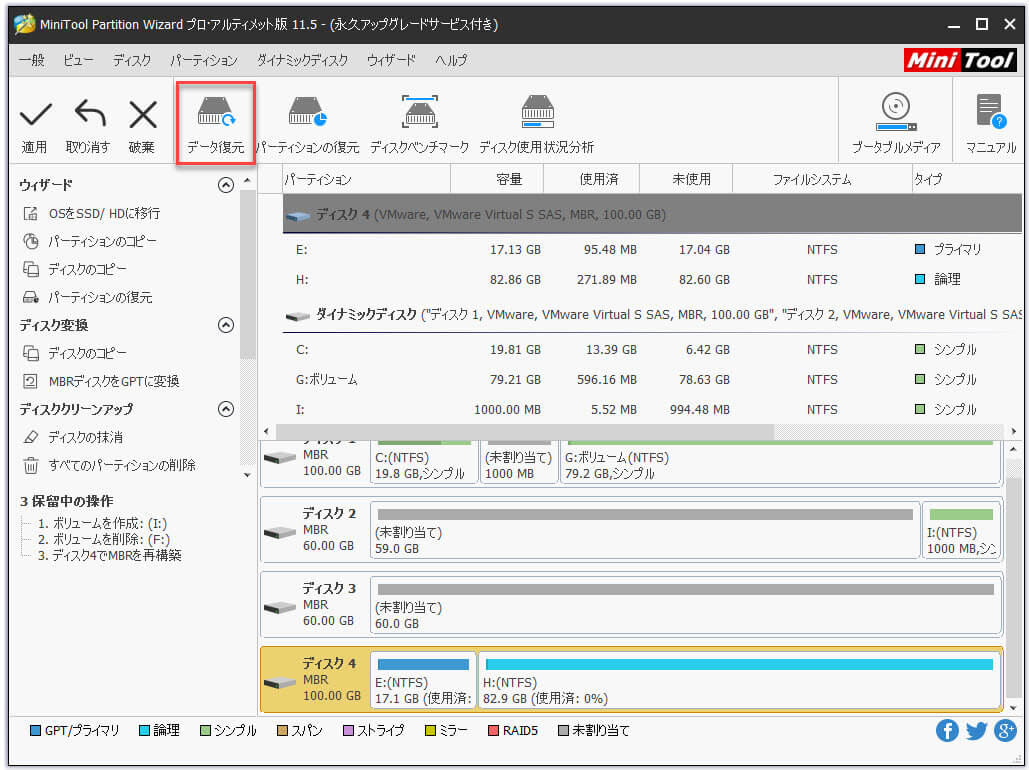Open the データ復元 data recovery tool
Image resolution: width=1029 pixels, height=770 pixels.
coord(216,123)
